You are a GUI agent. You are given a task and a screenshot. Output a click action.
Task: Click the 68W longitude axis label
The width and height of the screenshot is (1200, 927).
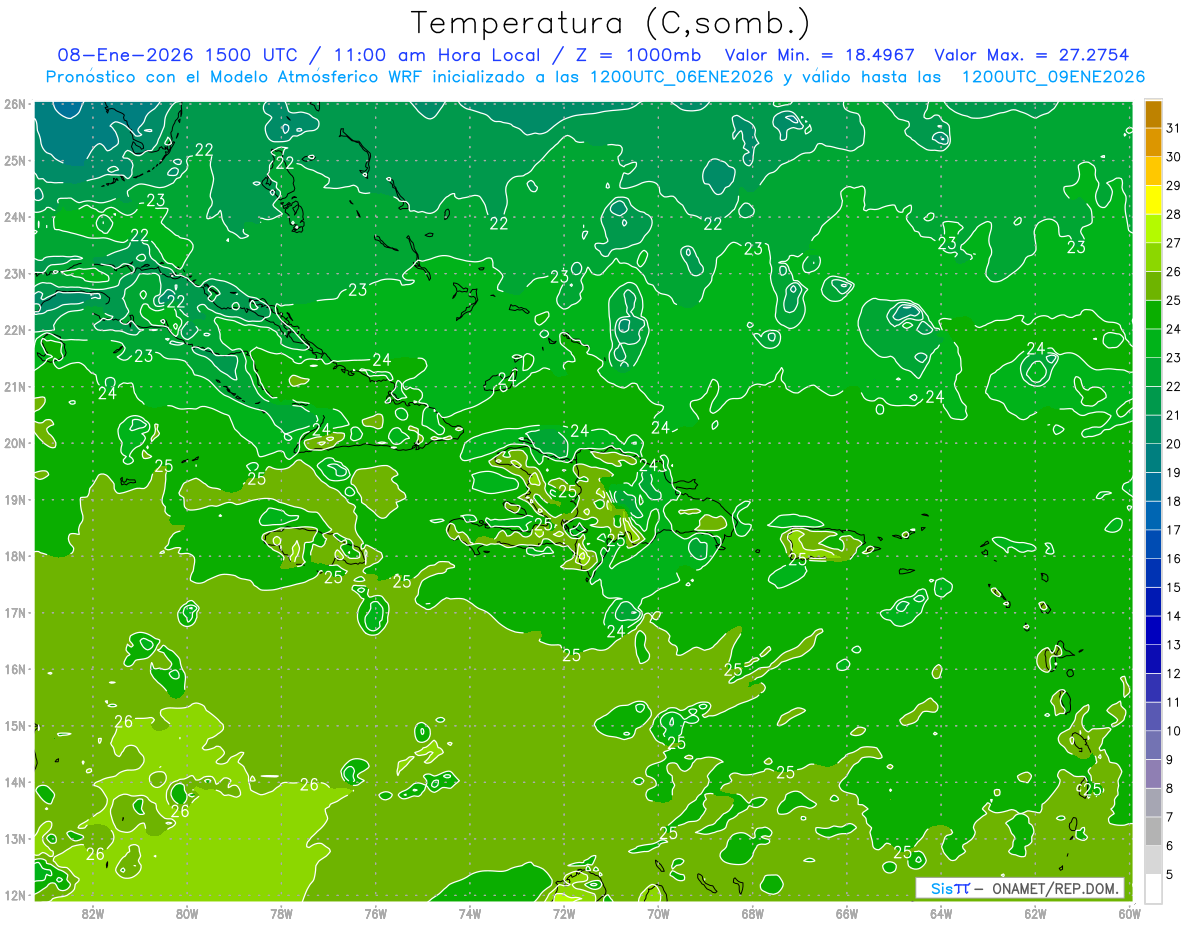[x=752, y=912]
